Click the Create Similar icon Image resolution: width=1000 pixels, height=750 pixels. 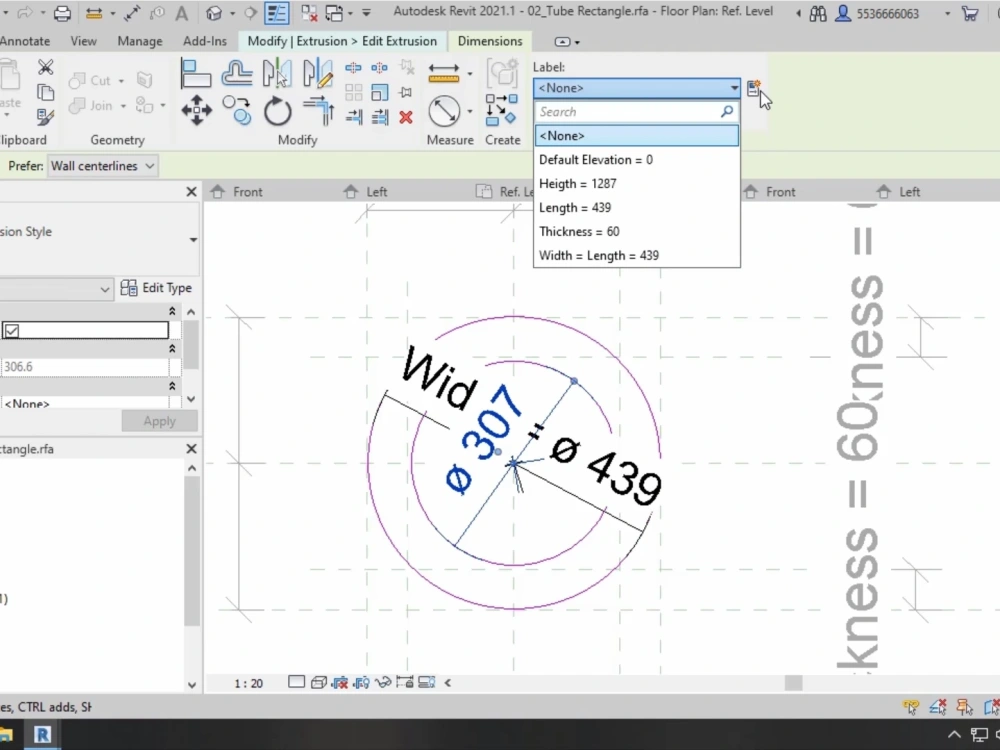(501, 110)
